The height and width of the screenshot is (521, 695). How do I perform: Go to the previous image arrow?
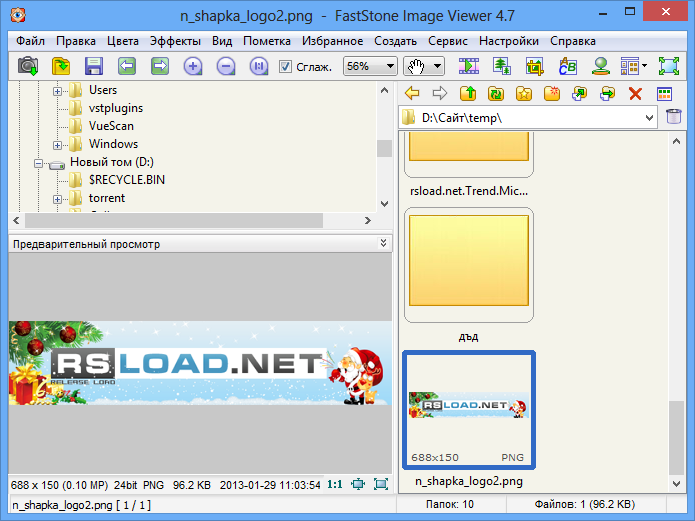click(127, 67)
